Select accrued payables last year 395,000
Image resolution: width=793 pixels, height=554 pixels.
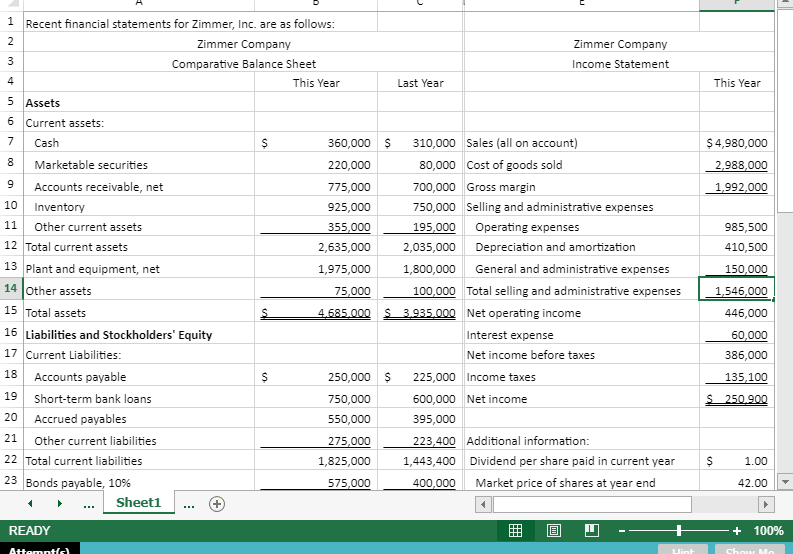click(x=420, y=418)
